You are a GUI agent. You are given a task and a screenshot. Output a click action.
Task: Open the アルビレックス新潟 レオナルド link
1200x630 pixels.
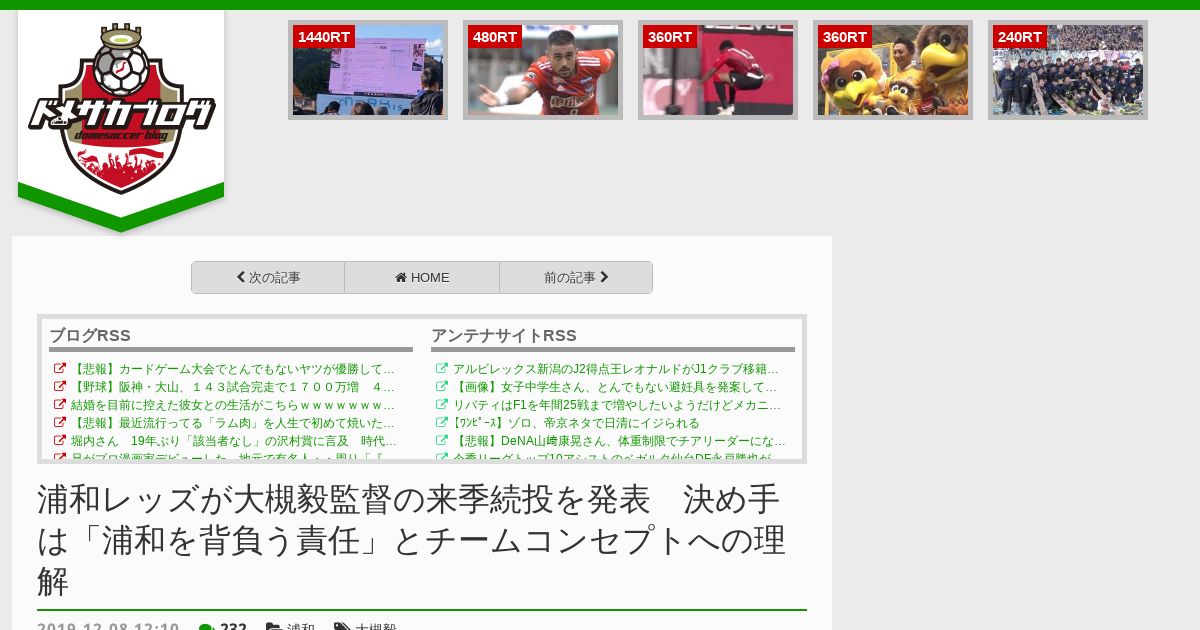point(616,369)
